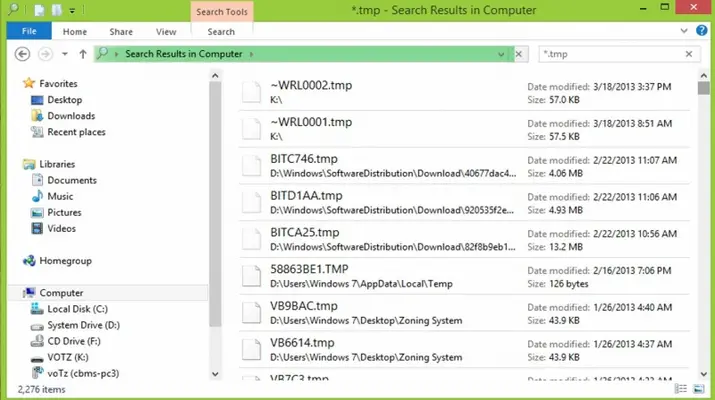Open Recent places in Favorites
The height and width of the screenshot is (400, 715).
pos(76,132)
